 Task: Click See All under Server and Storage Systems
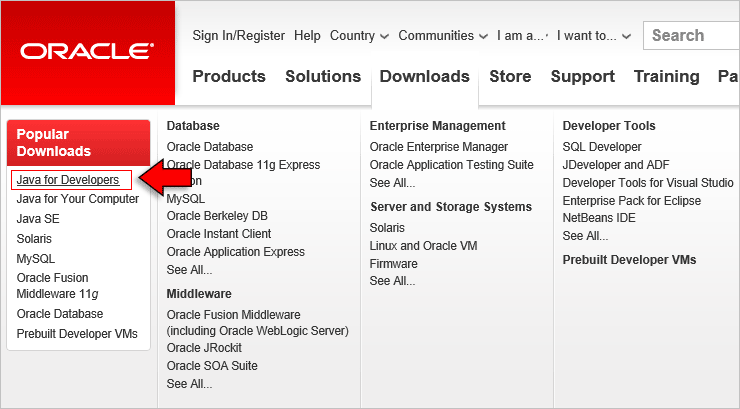pos(392,281)
